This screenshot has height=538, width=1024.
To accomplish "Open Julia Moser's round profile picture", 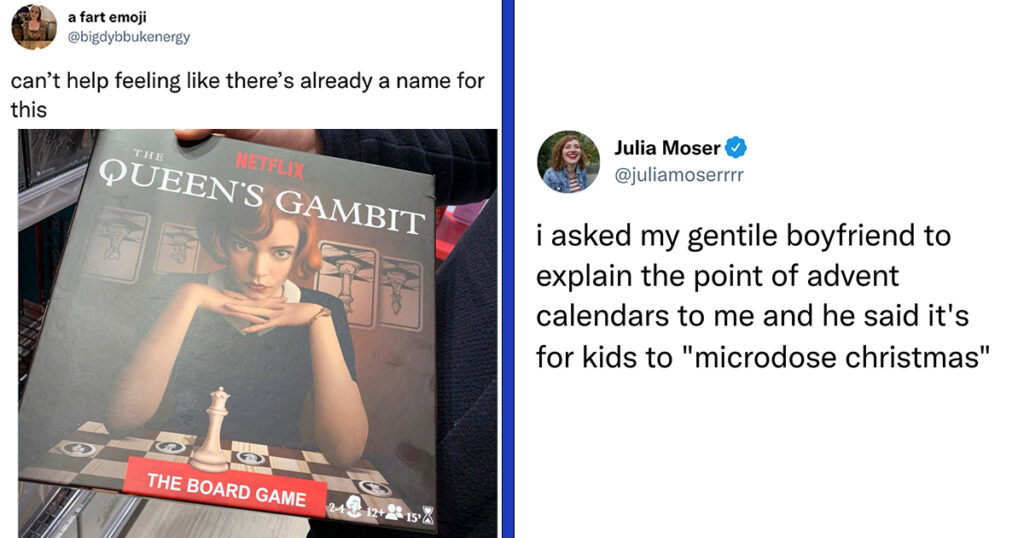I will click(568, 161).
